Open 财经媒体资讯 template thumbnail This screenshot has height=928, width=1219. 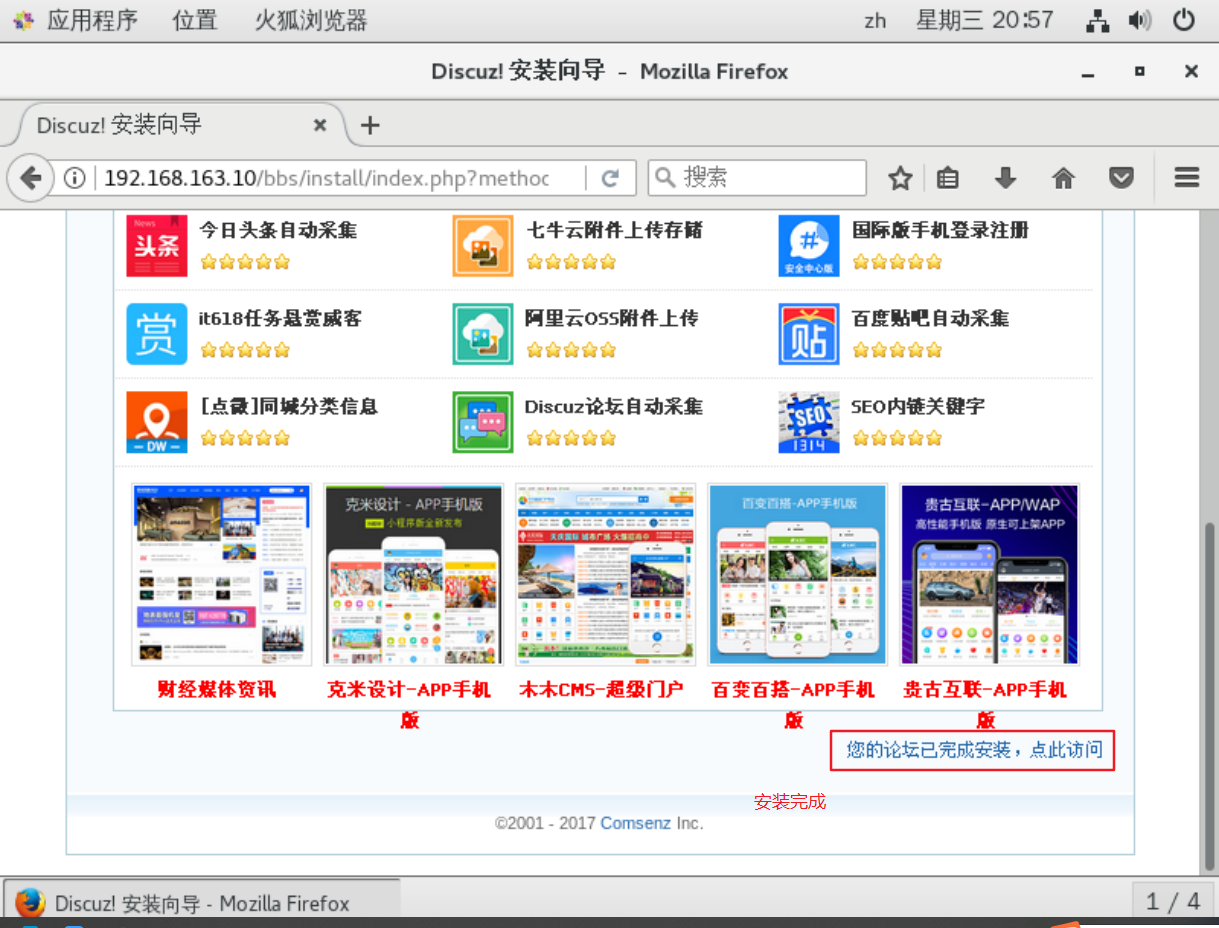pos(221,574)
